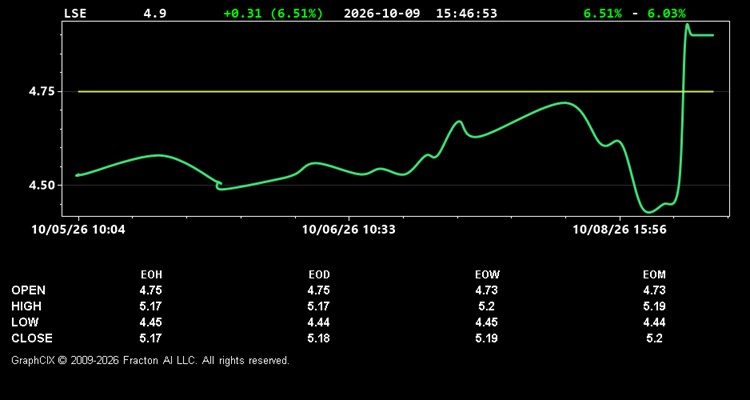The image size is (750, 400).
Task: Click the 10/05/26 10:04 axis marker
Action: pyautogui.click(x=78, y=230)
